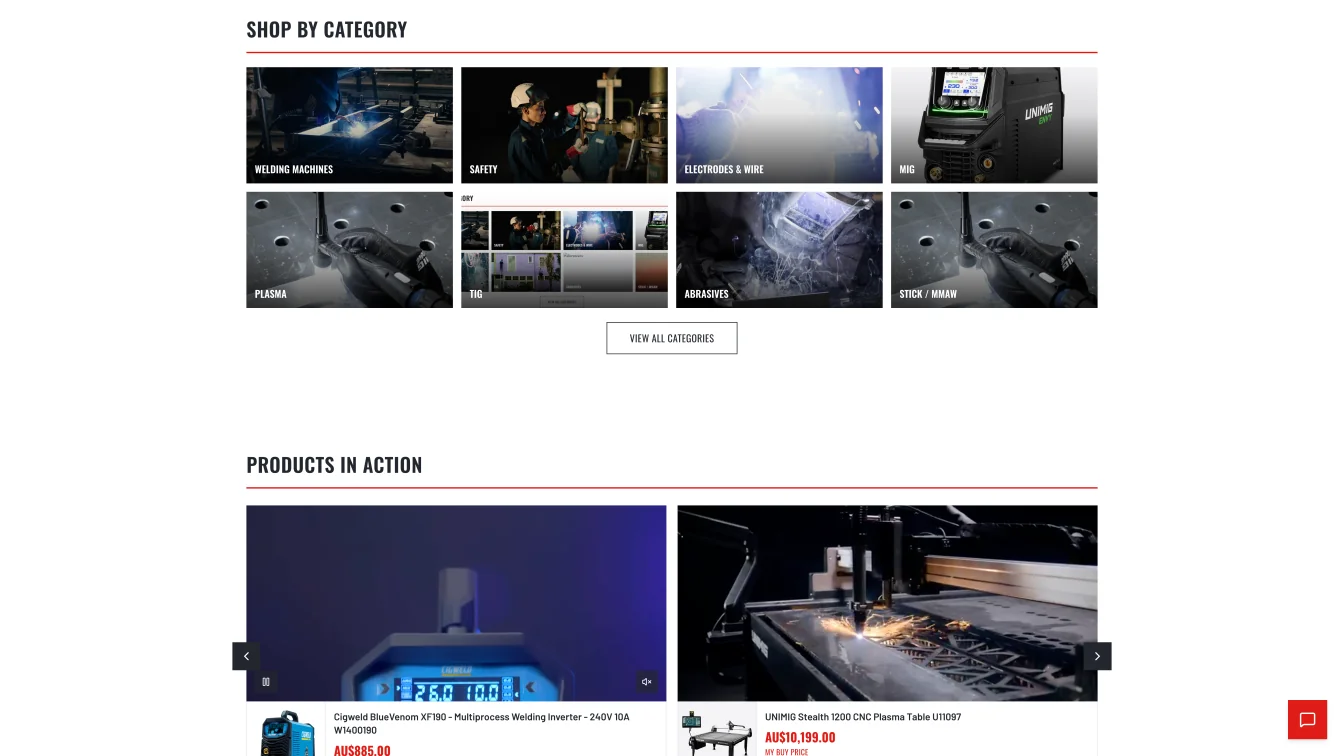Click the plasma table product thumbnail image
The image size is (1344, 756).
tap(716, 735)
